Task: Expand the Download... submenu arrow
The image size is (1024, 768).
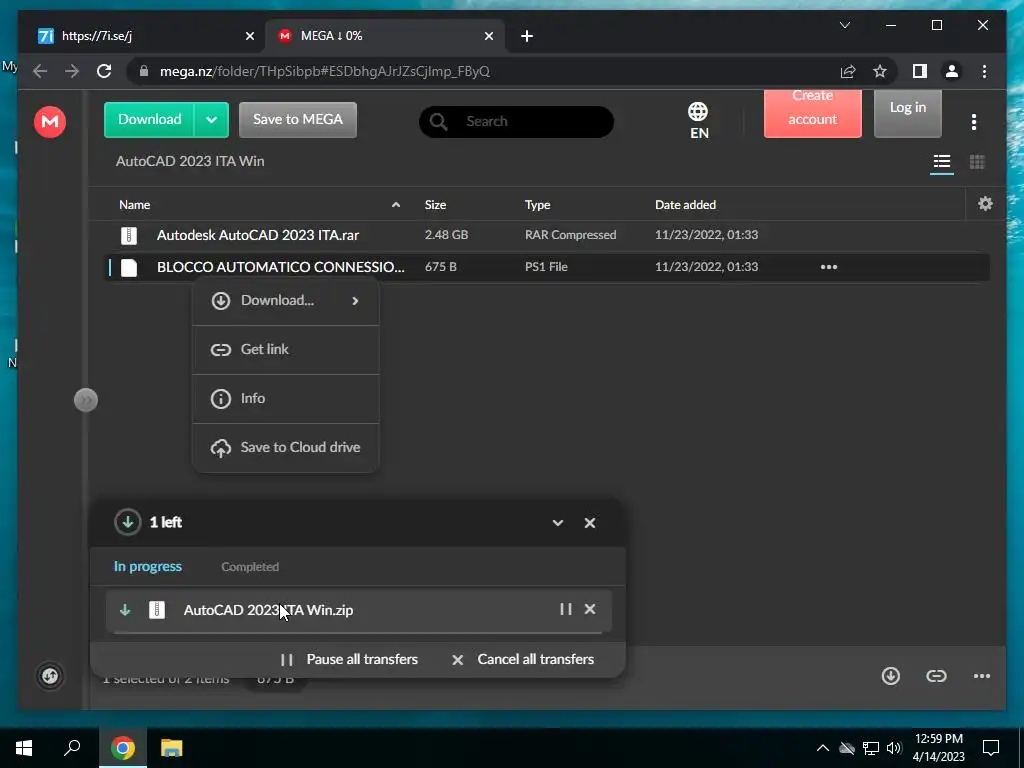Action: tap(355, 300)
